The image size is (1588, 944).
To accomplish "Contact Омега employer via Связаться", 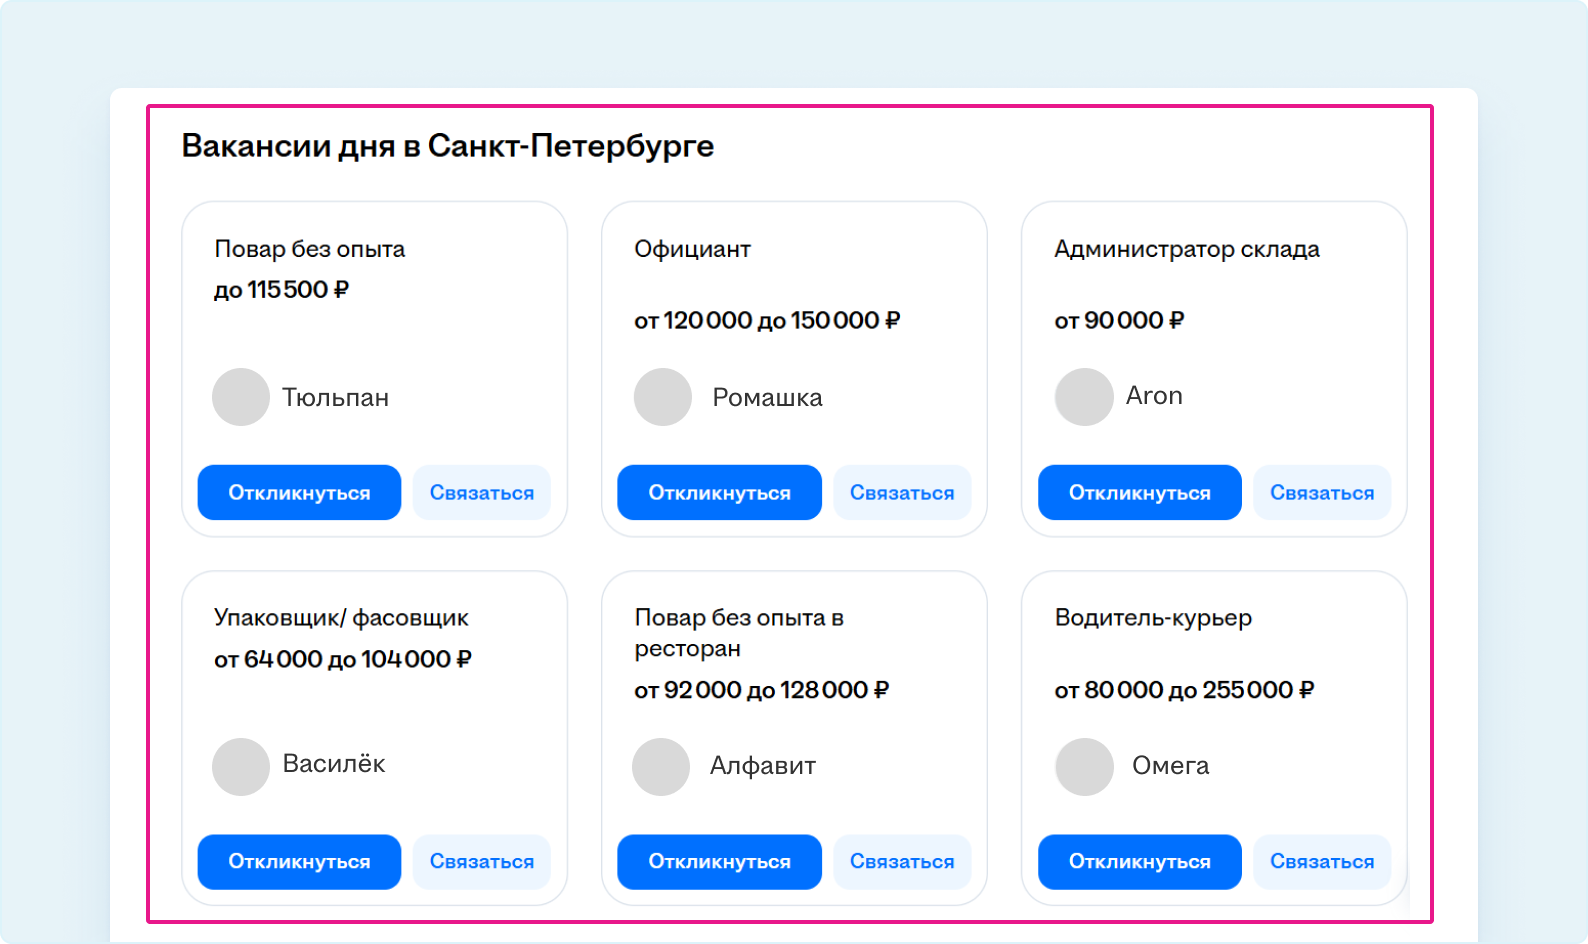I will (1321, 861).
